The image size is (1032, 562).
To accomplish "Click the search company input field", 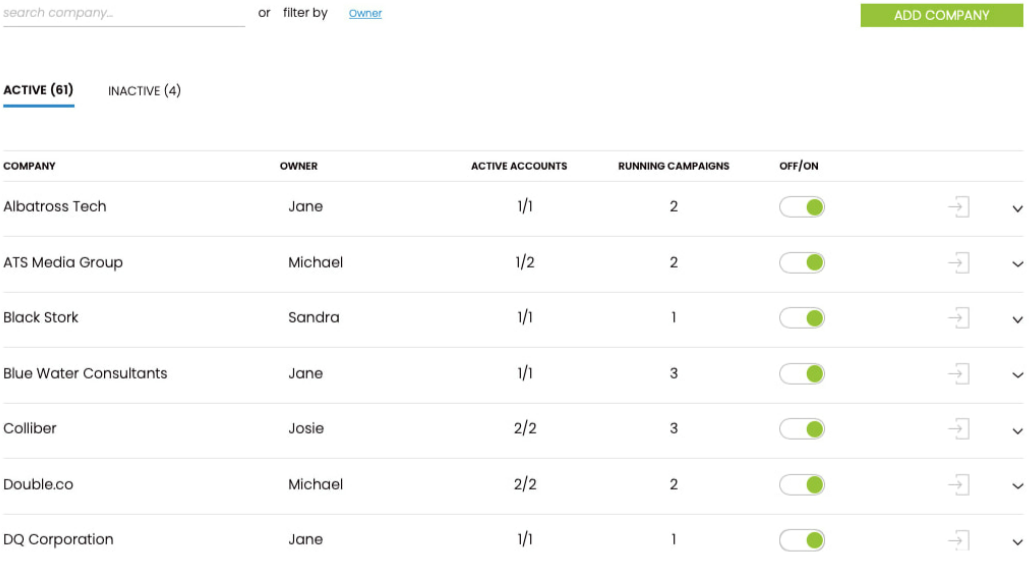I will (x=123, y=14).
